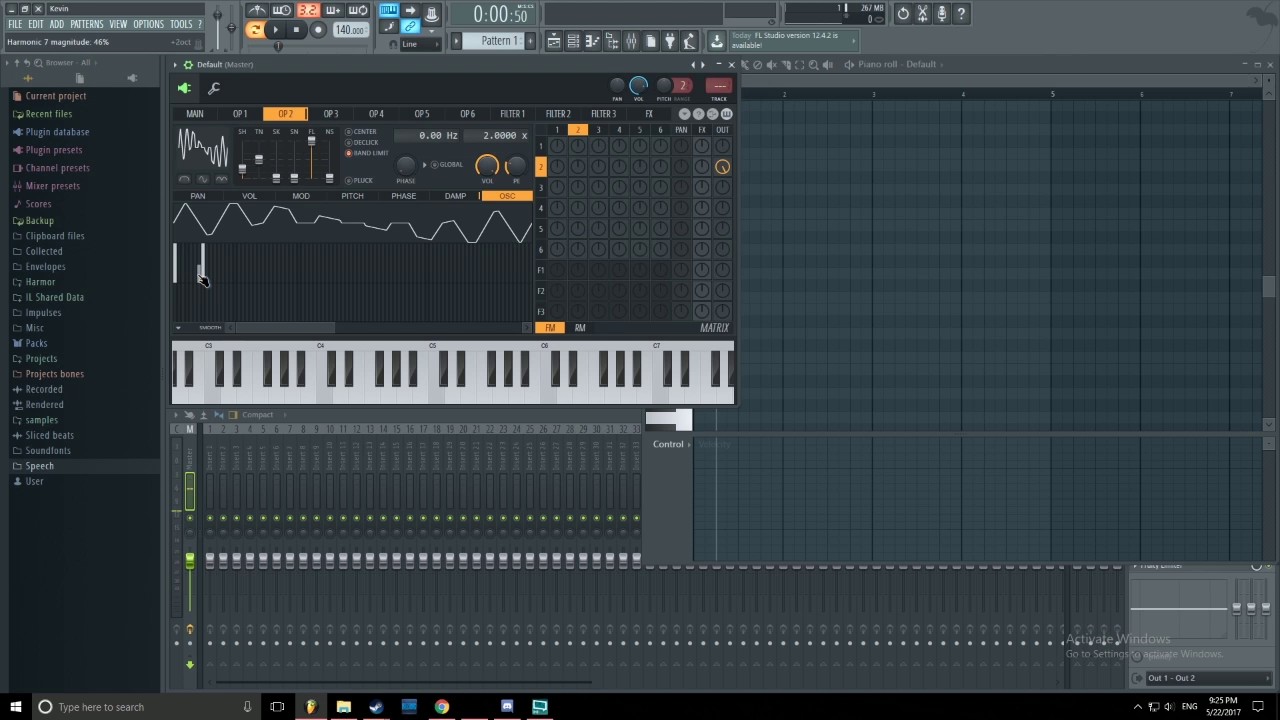Select the RM matrix mode

tap(580, 328)
